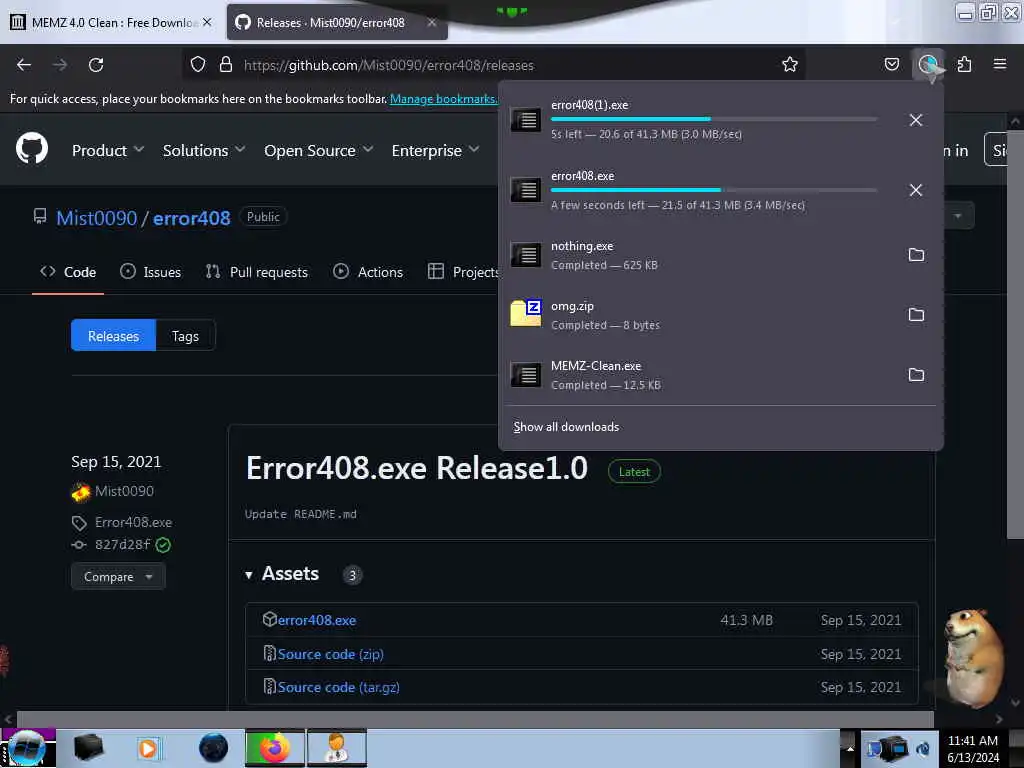
Task: Click the Windows Start orb
Action: [27, 748]
